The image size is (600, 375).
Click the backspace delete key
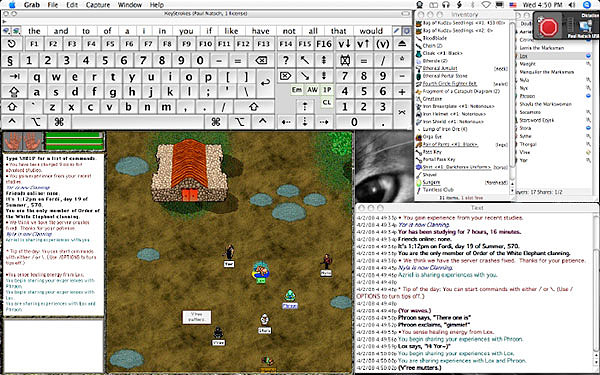261,60
